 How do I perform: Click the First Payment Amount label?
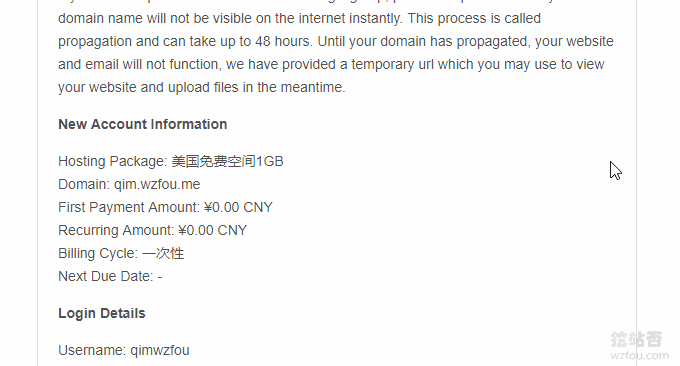point(129,207)
